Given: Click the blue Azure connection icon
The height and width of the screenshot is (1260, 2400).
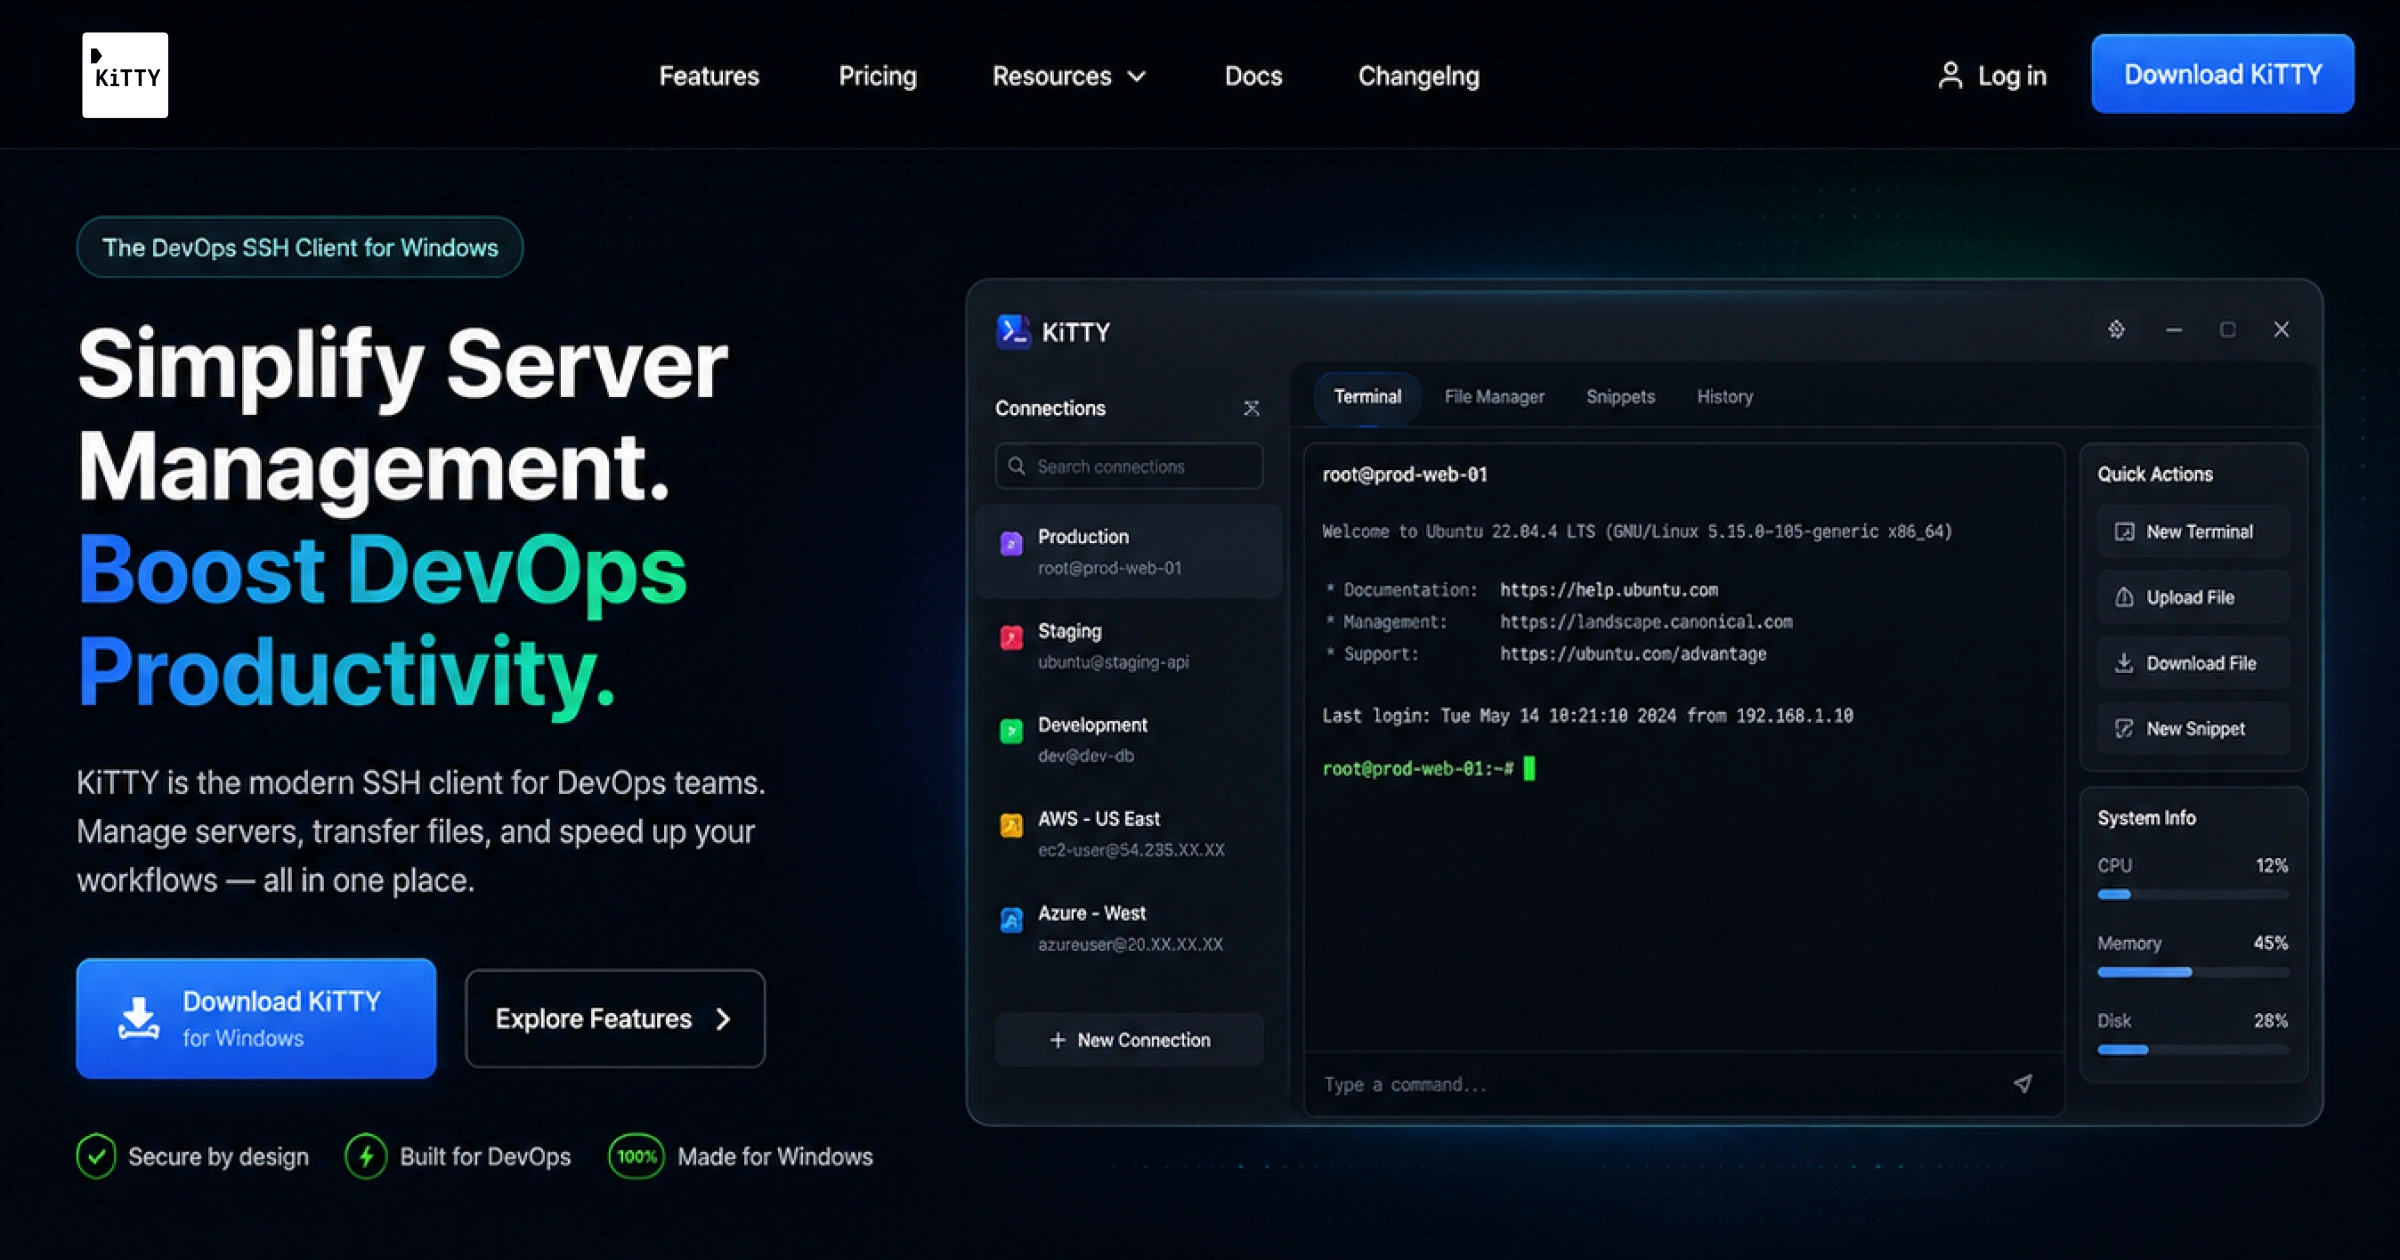Looking at the screenshot, I should coord(1011,919).
